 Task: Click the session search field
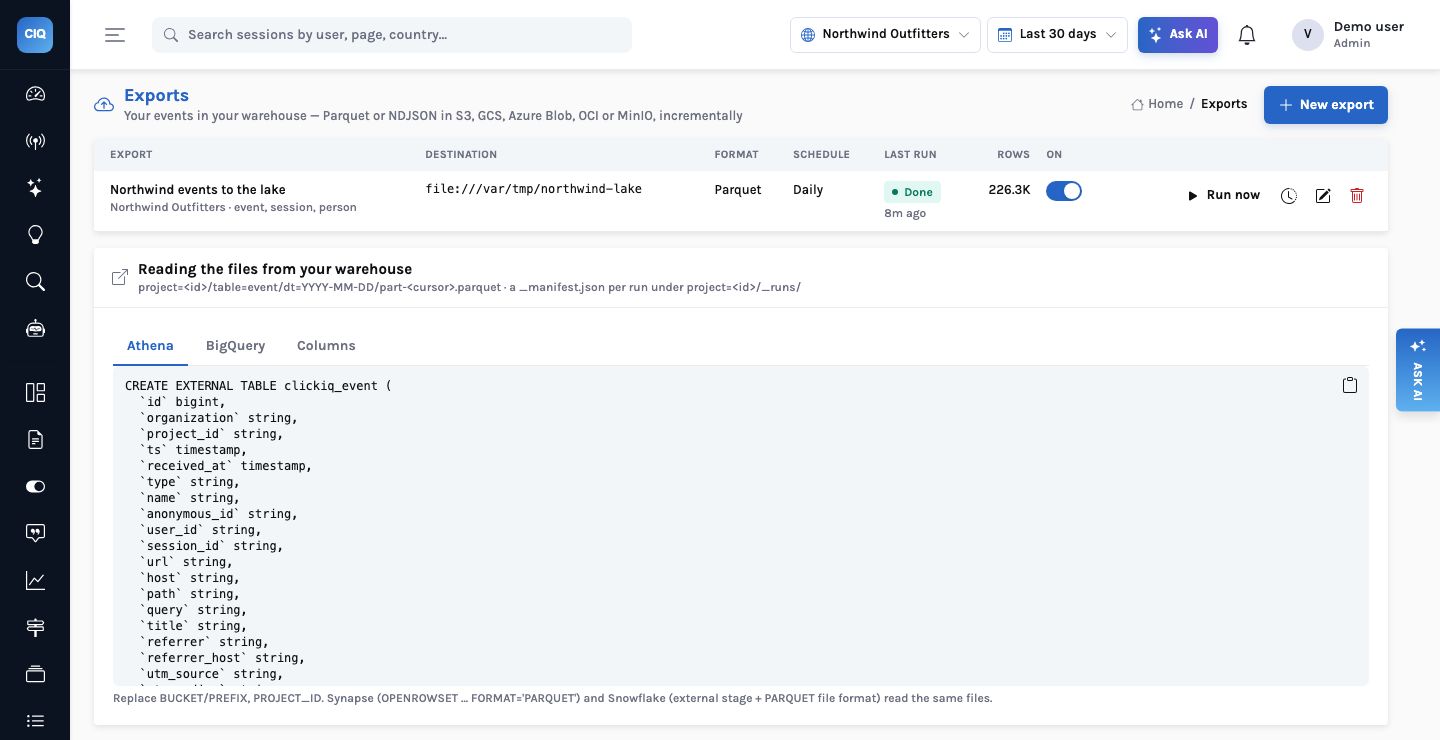pos(392,35)
